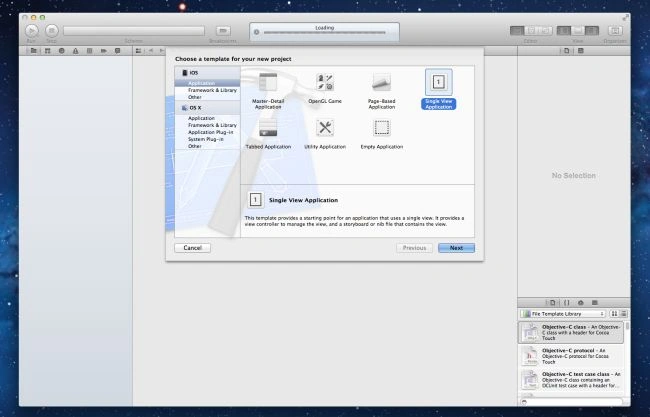Show the Quick Help inspector
Screen dimensions: 650x417
tap(581, 51)
